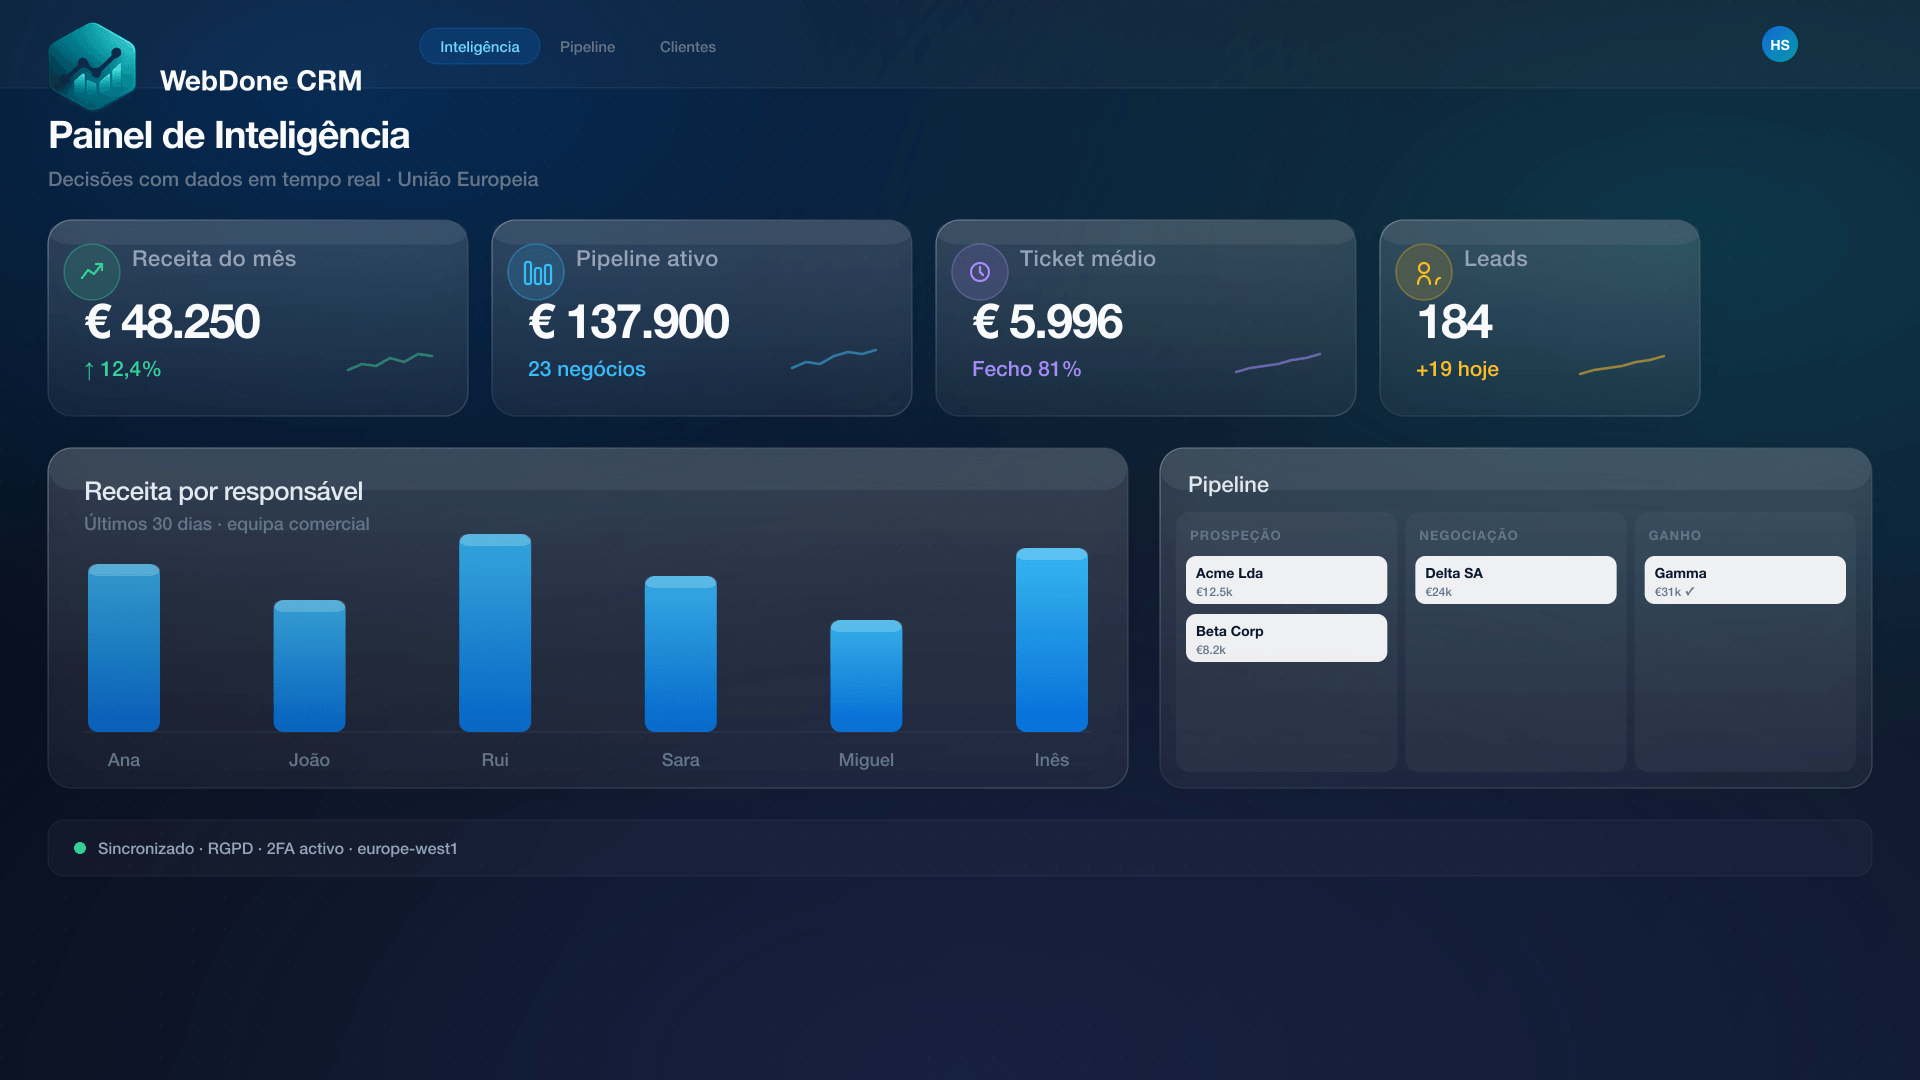Image resolution: width=1920 pixels, height=1080 pixels.
Task: Open the Beta Corp deal card
Action: point(1286,638)
